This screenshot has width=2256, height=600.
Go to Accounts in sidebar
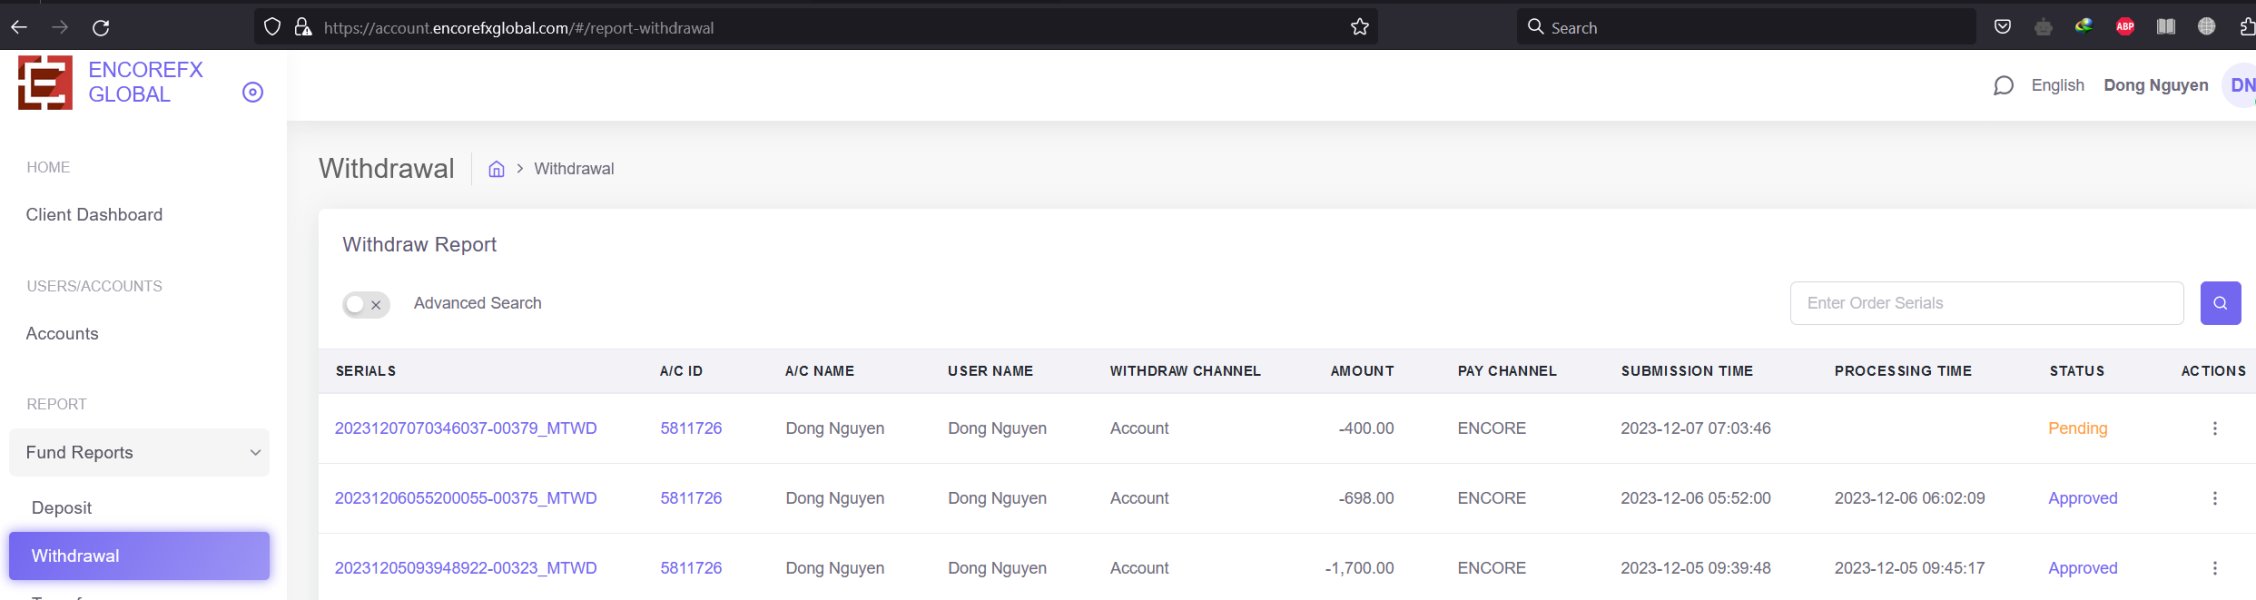point(62,334)
